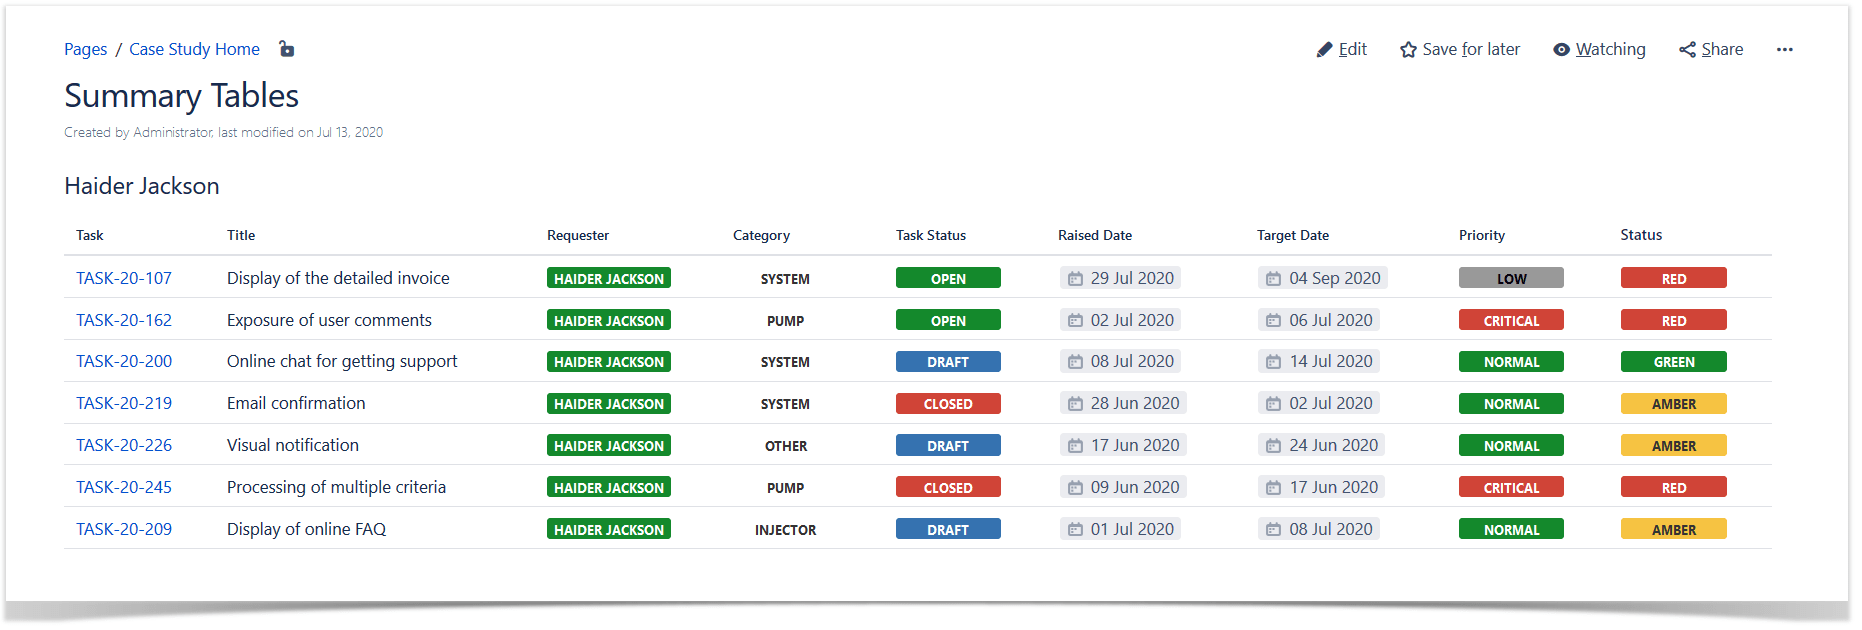Viewport: 1862px width, 630px height.
Task: Click the Summary Tables page title
Action: (x=181, y=96)
